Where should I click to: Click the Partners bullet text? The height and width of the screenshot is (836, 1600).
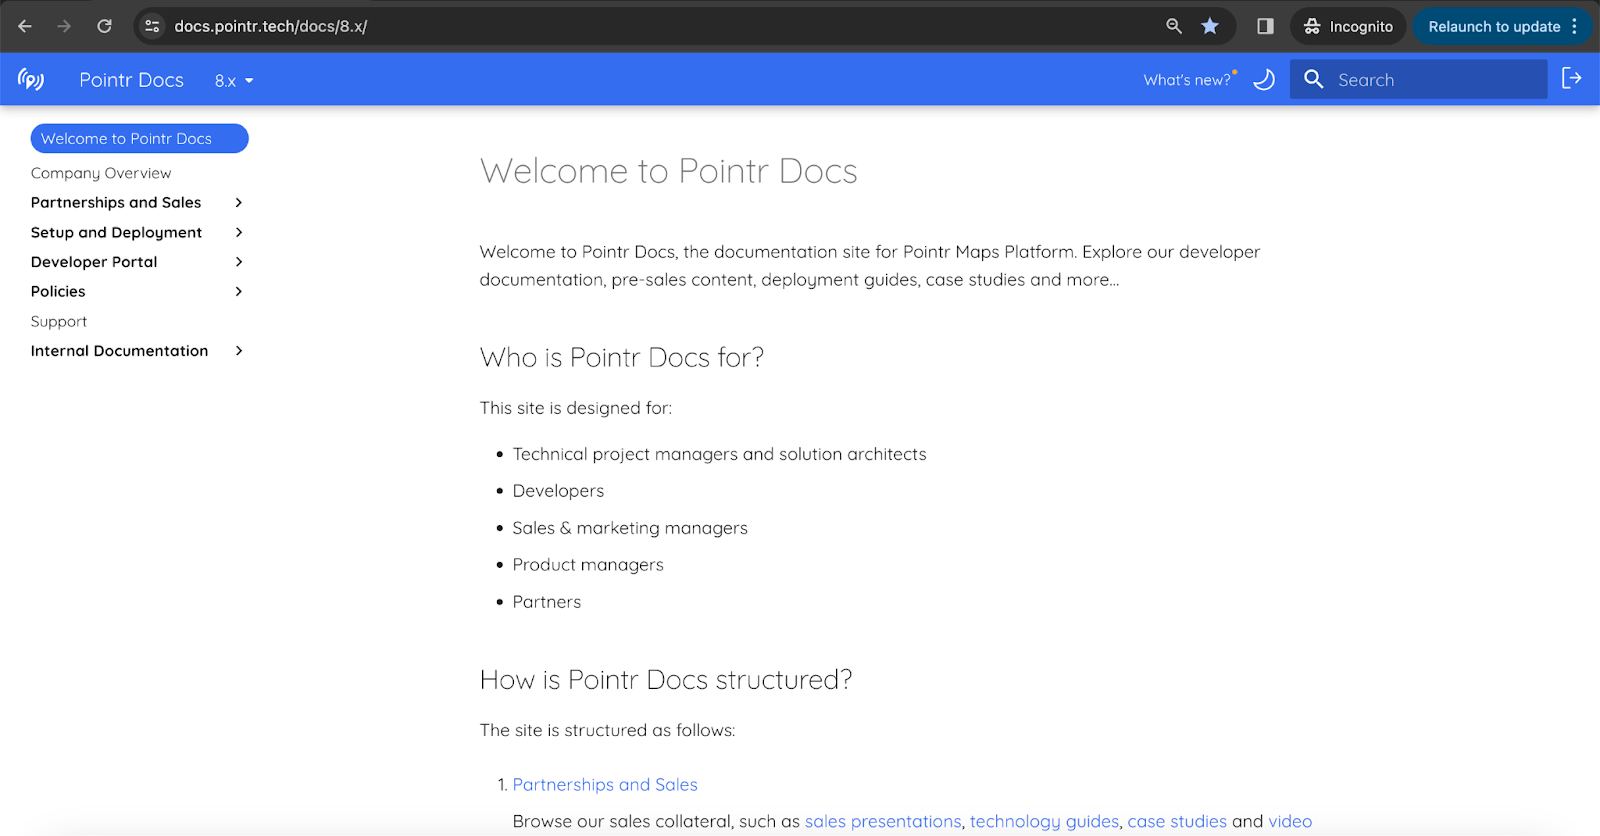coord(546,602)
